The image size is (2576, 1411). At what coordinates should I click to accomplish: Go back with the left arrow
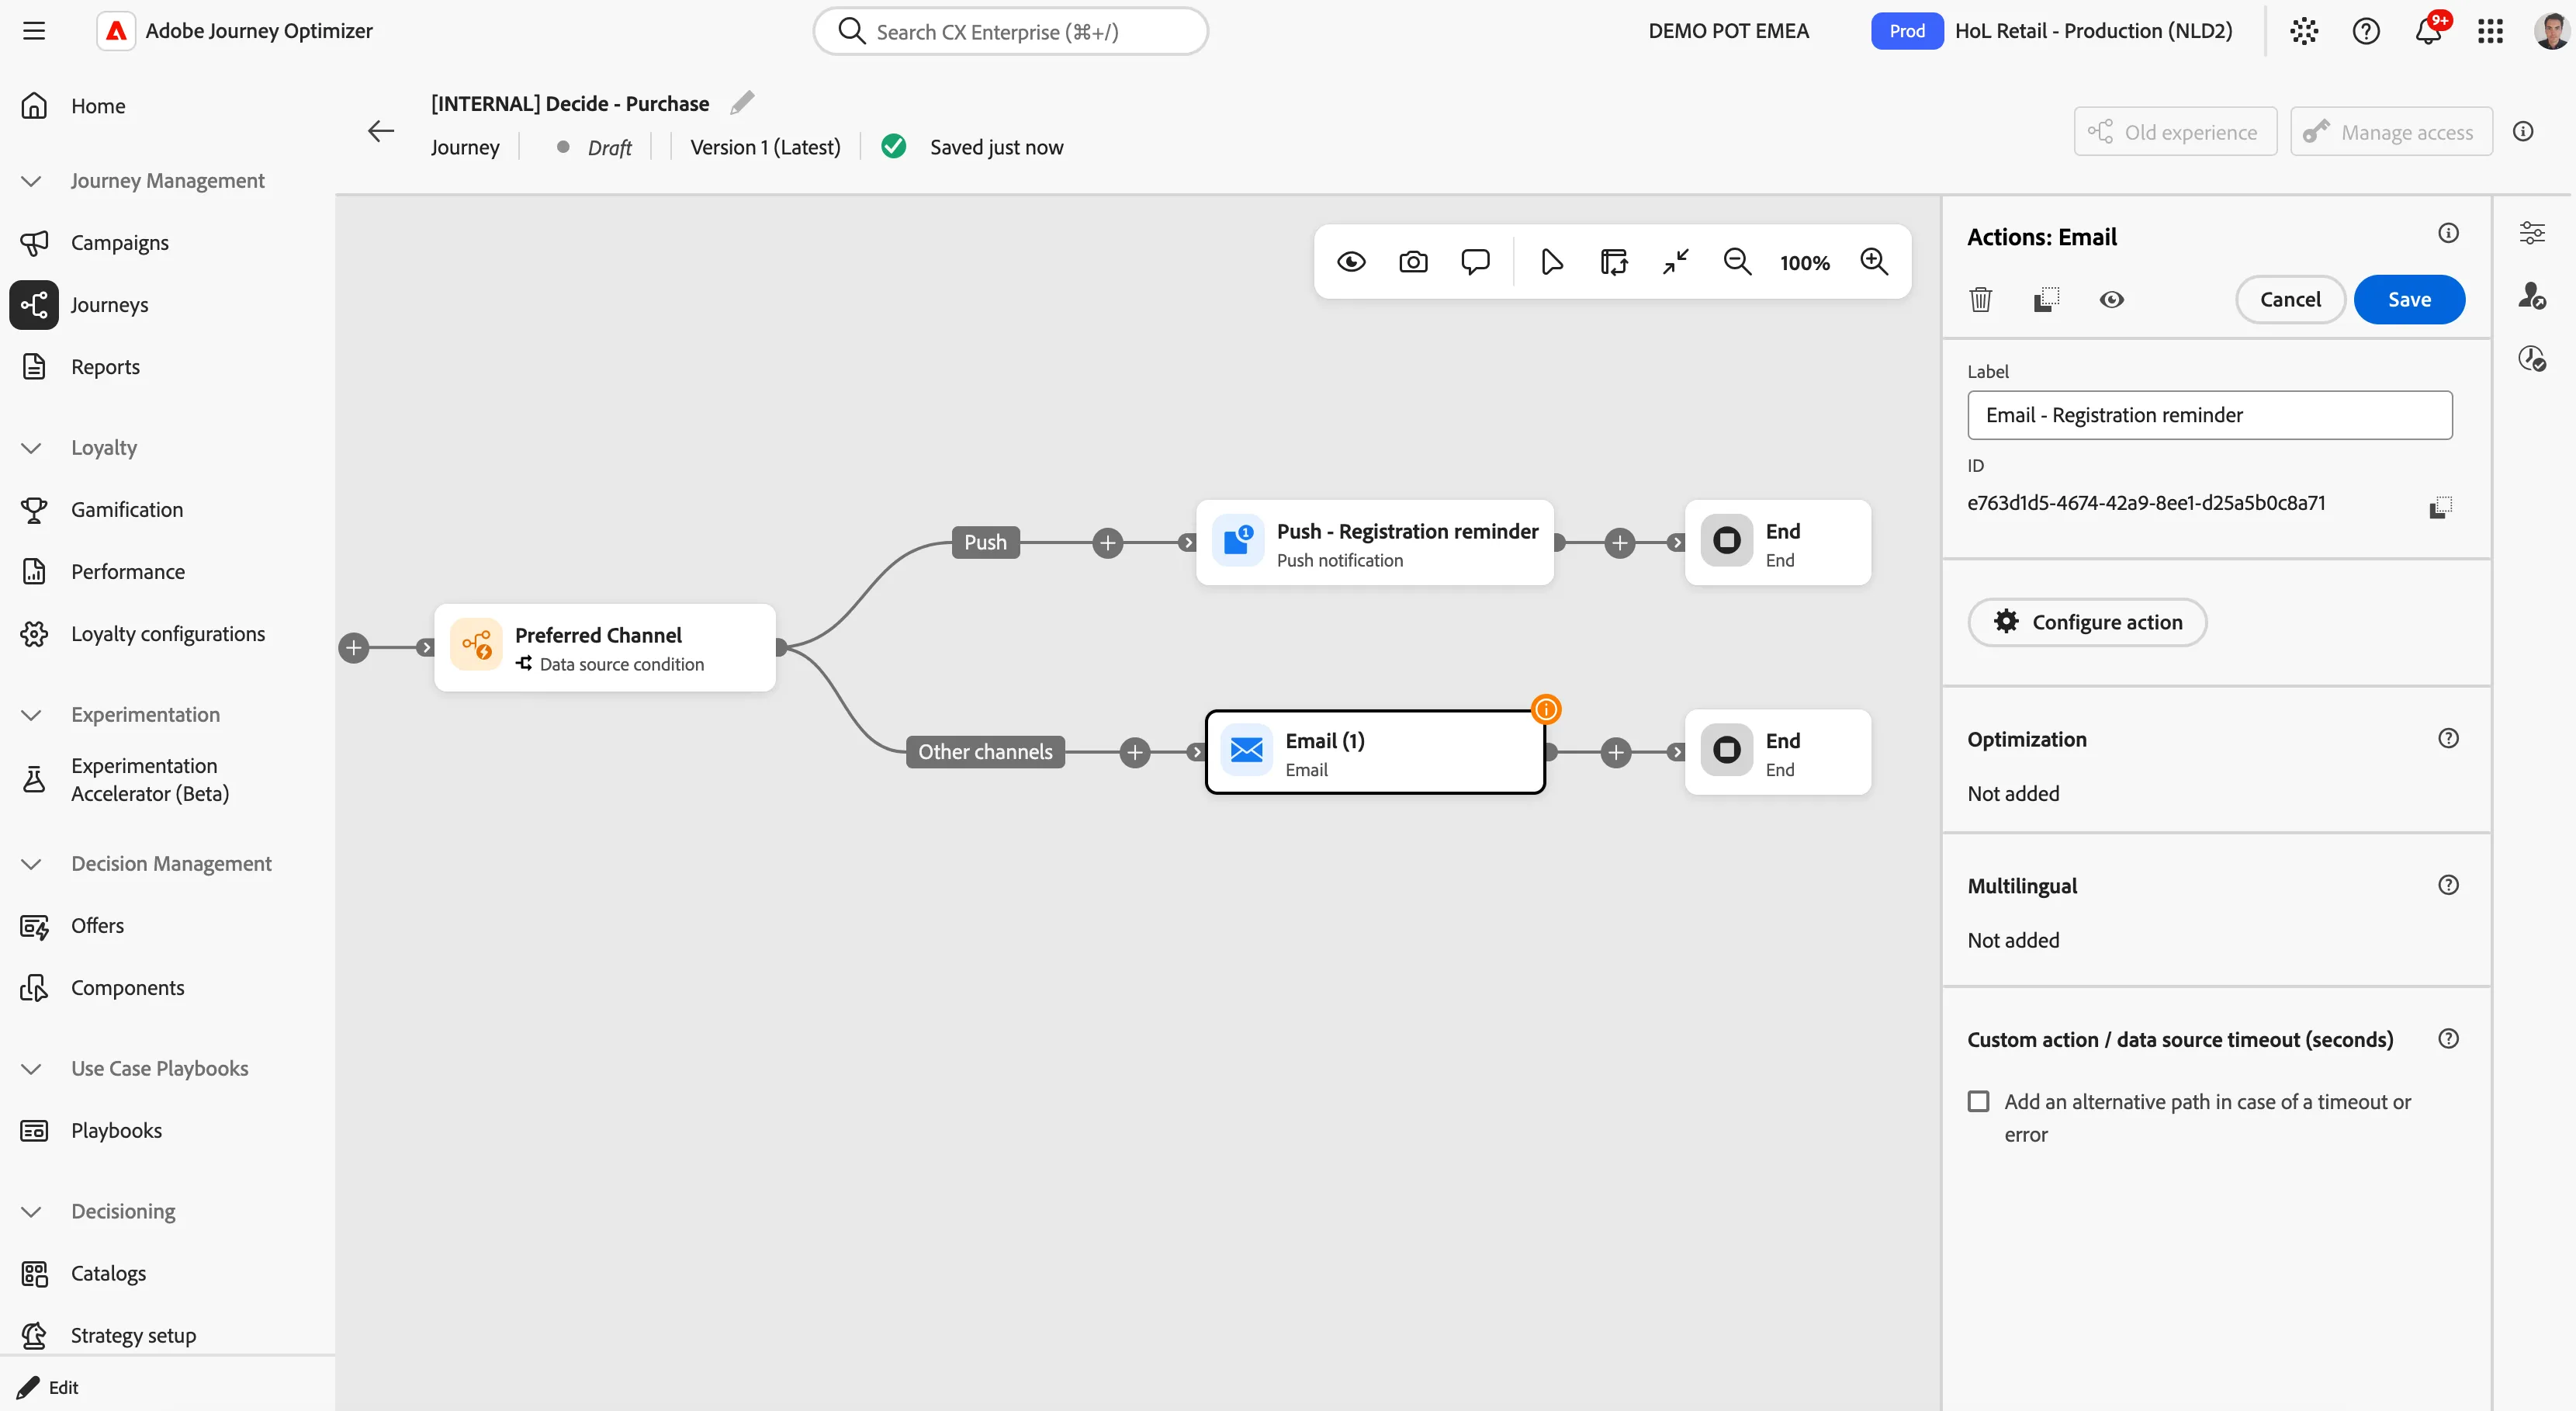click(381, 131)
